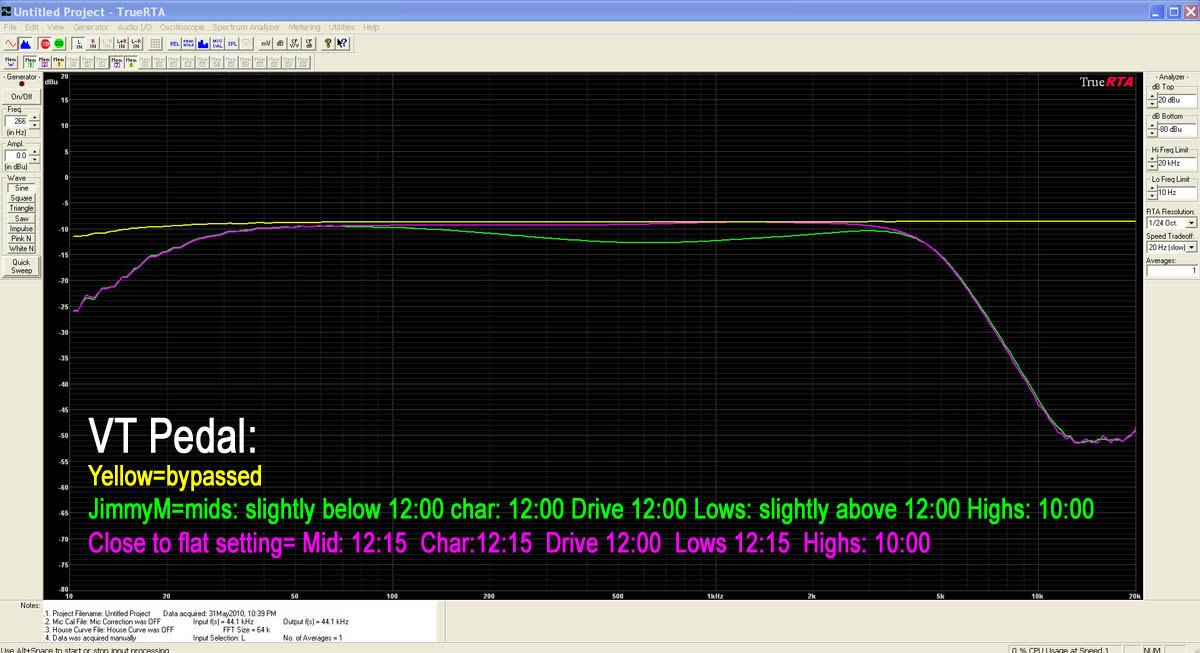
Task: Select the Pink N noise type
Action: 21,239
